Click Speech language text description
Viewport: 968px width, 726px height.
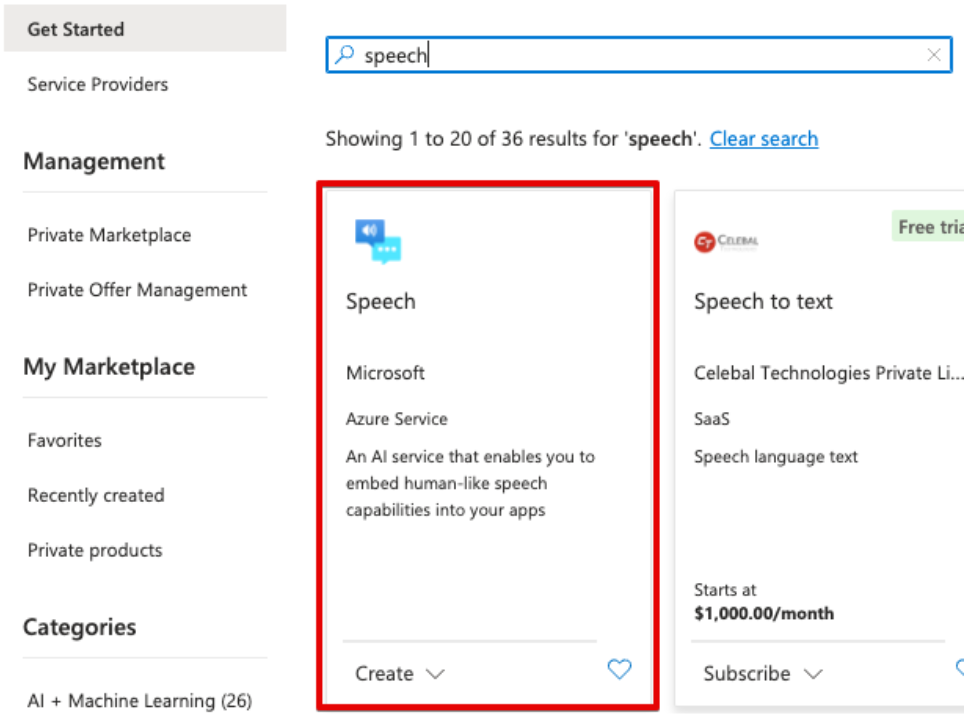click(x=775, y=457)
